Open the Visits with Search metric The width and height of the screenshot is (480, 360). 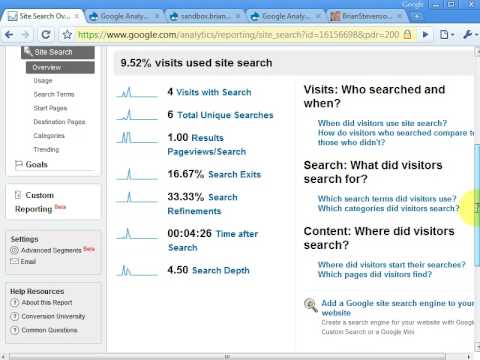214,92
